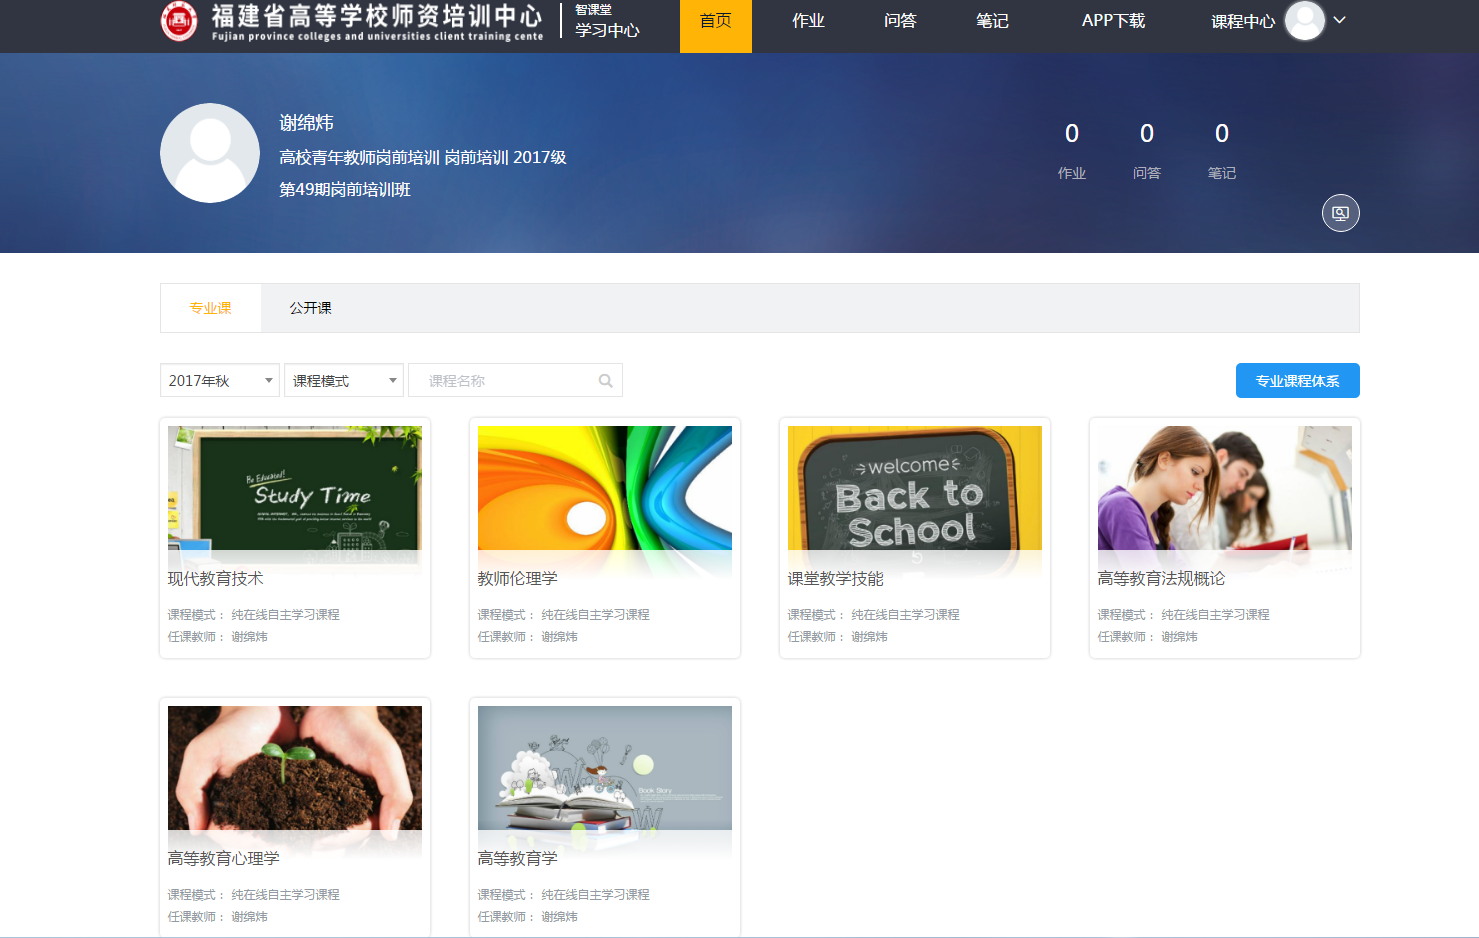
Task: Select the 专业课 tab
Action: 210,308
